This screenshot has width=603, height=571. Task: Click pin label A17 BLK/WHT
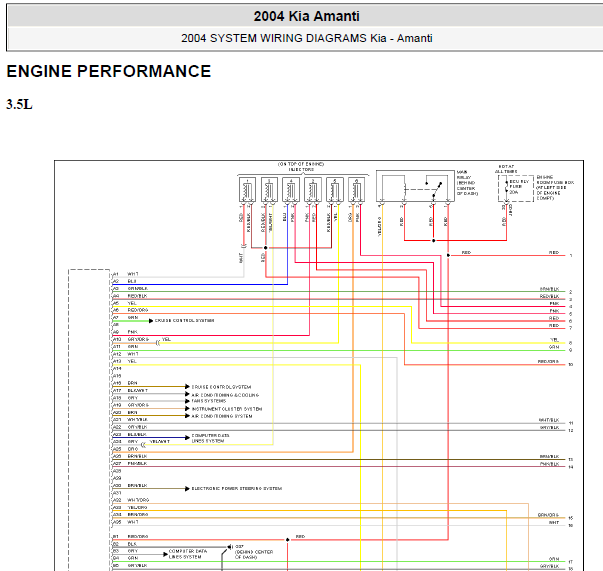tap(130, 391)
